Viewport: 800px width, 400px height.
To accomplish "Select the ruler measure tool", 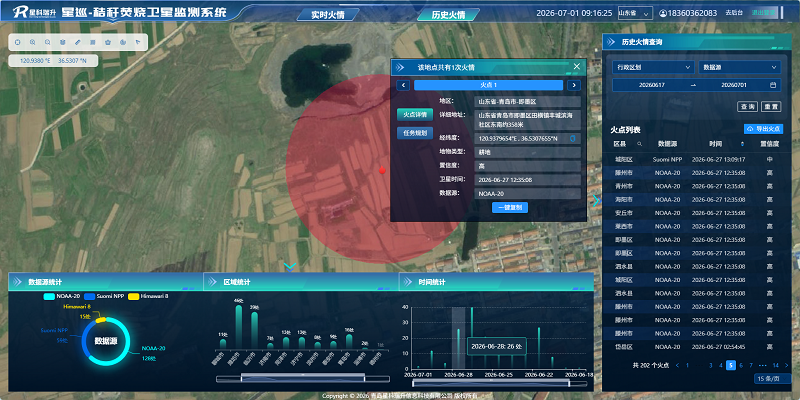I will [x=78, y=42].
